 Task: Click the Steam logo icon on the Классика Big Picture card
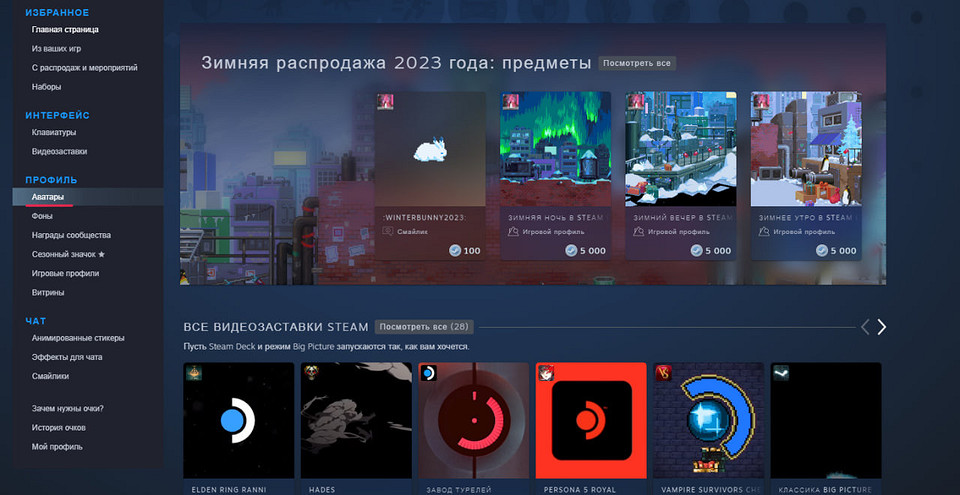(x=779, y=372)
